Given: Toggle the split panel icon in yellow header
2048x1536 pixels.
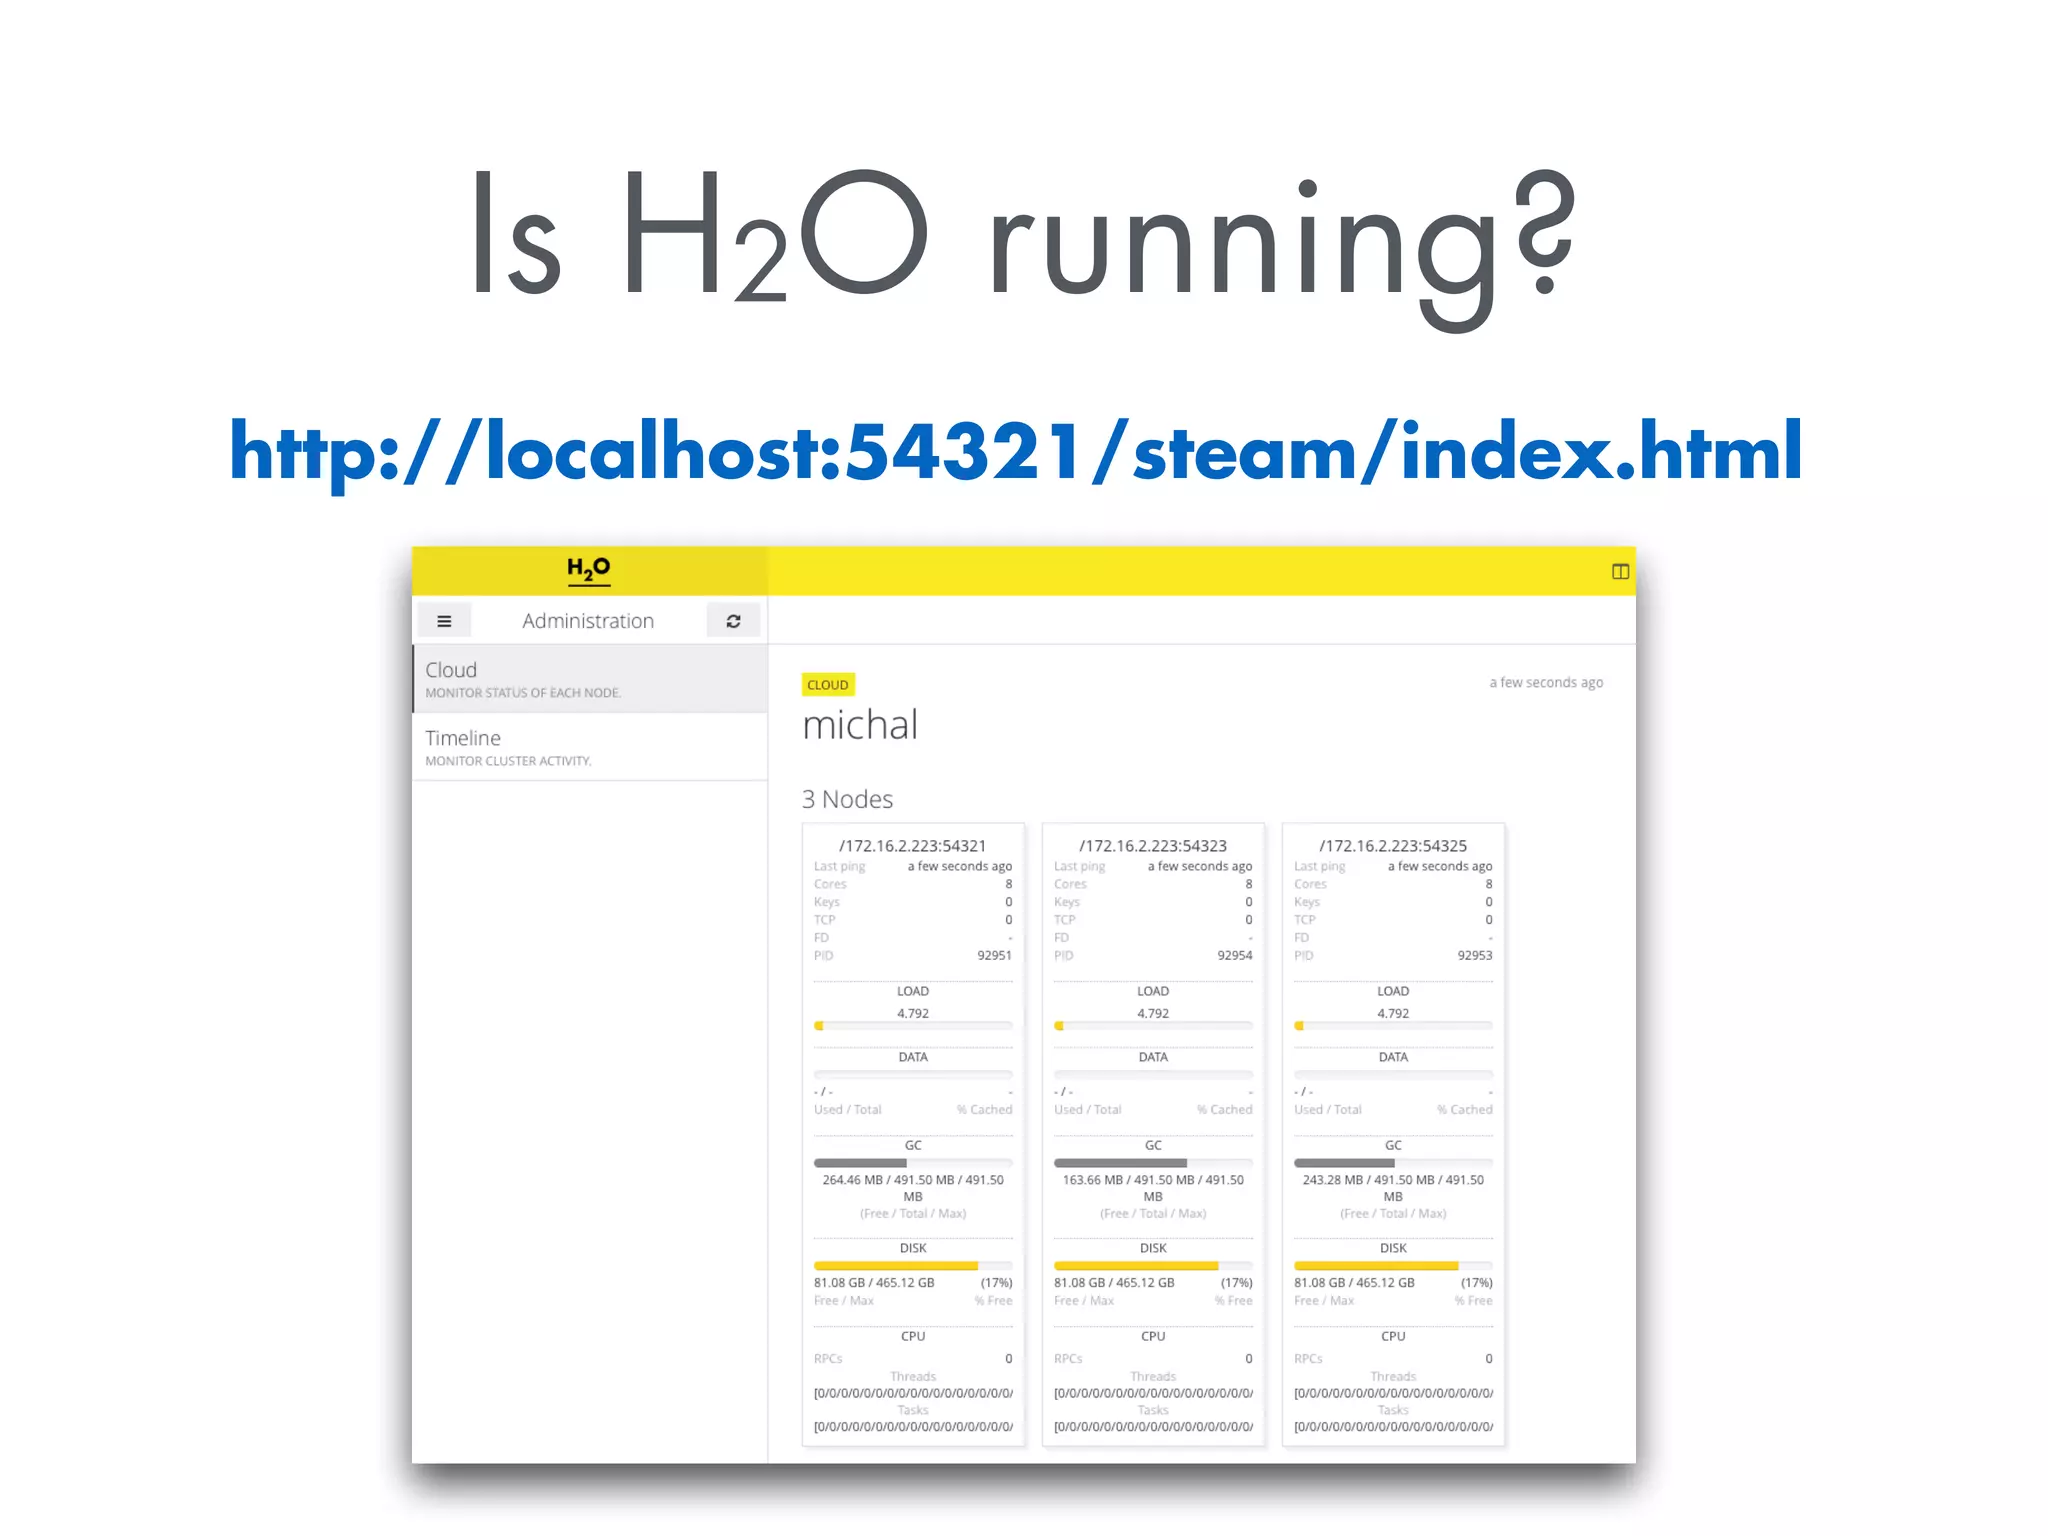Looking at the screenshot, I should coord(1620,571).
